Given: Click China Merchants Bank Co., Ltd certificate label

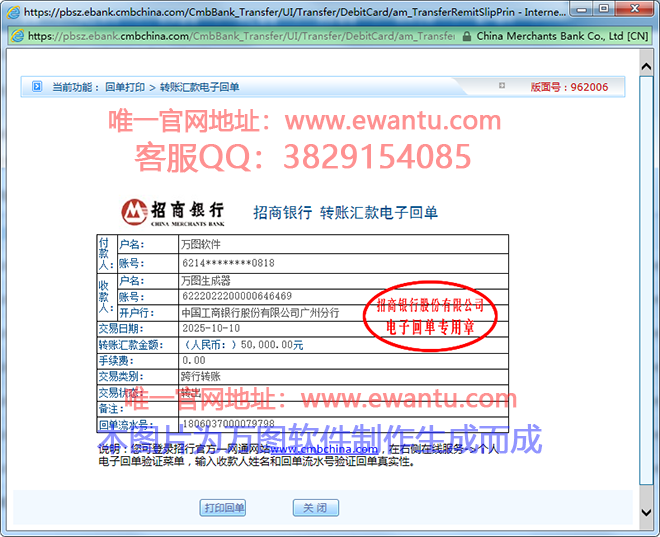Looking at the screenshot, I should pyautogui.click(x=562, y=36).
